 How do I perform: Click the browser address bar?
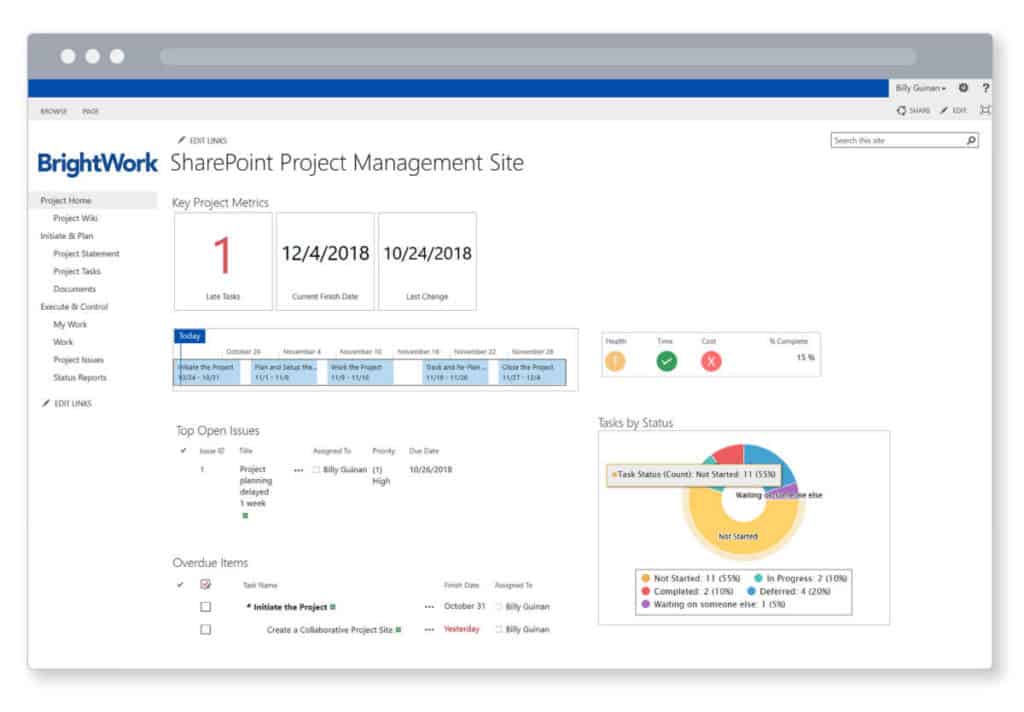pos(537,57)
